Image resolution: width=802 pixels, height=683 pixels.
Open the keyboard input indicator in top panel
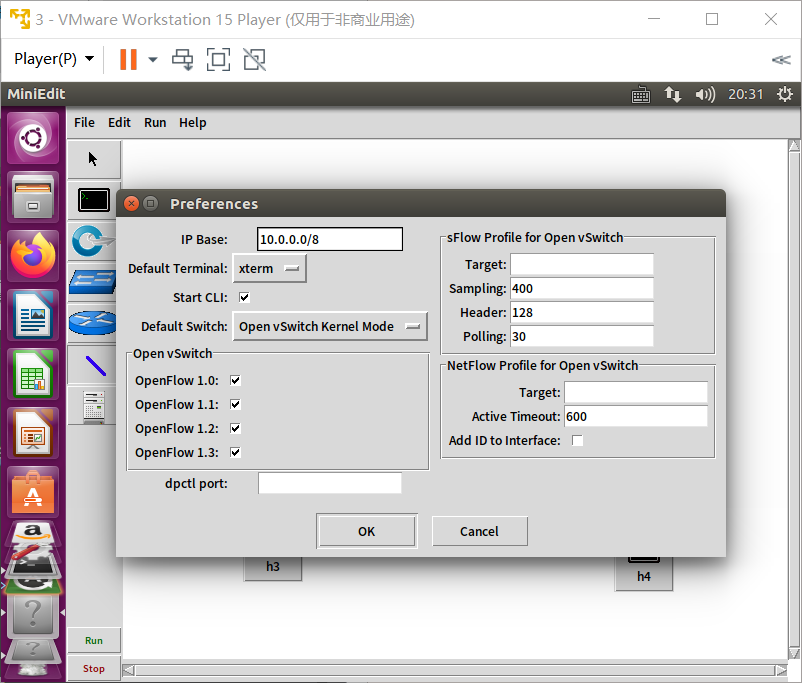click(x=641, y=95)
